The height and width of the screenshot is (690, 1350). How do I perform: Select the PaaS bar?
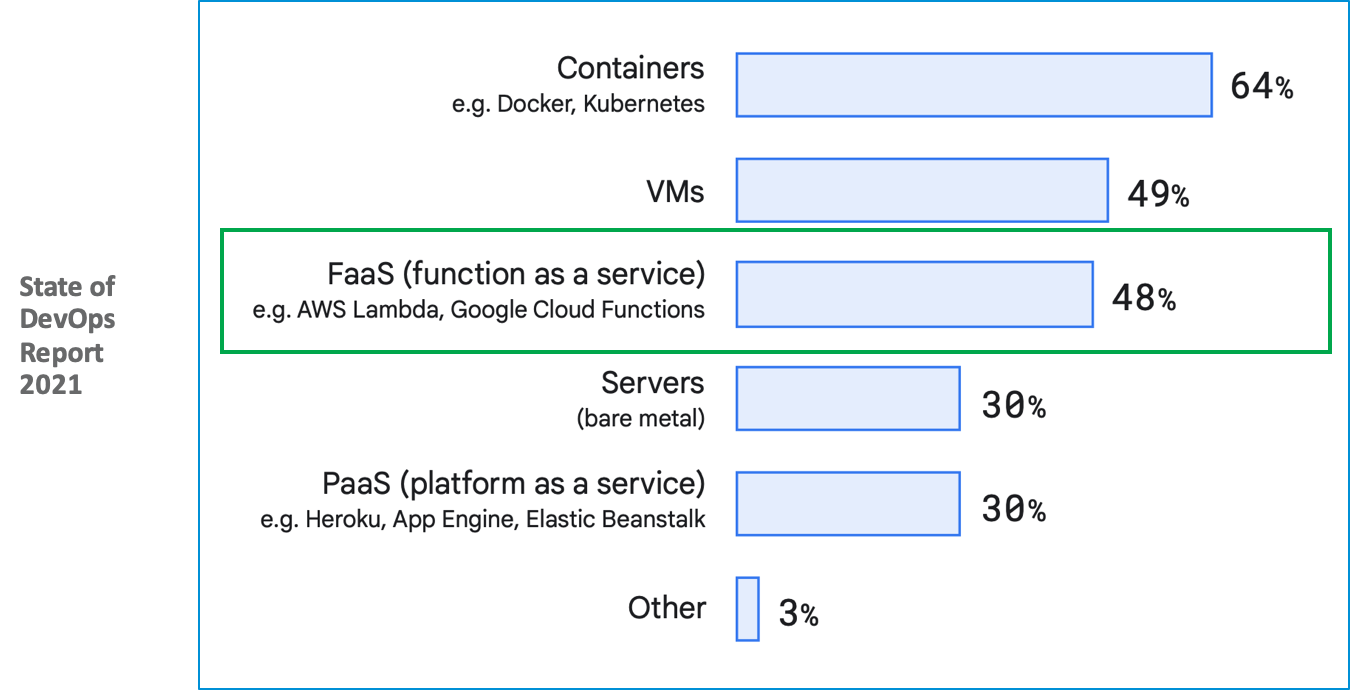coord(848,503)
